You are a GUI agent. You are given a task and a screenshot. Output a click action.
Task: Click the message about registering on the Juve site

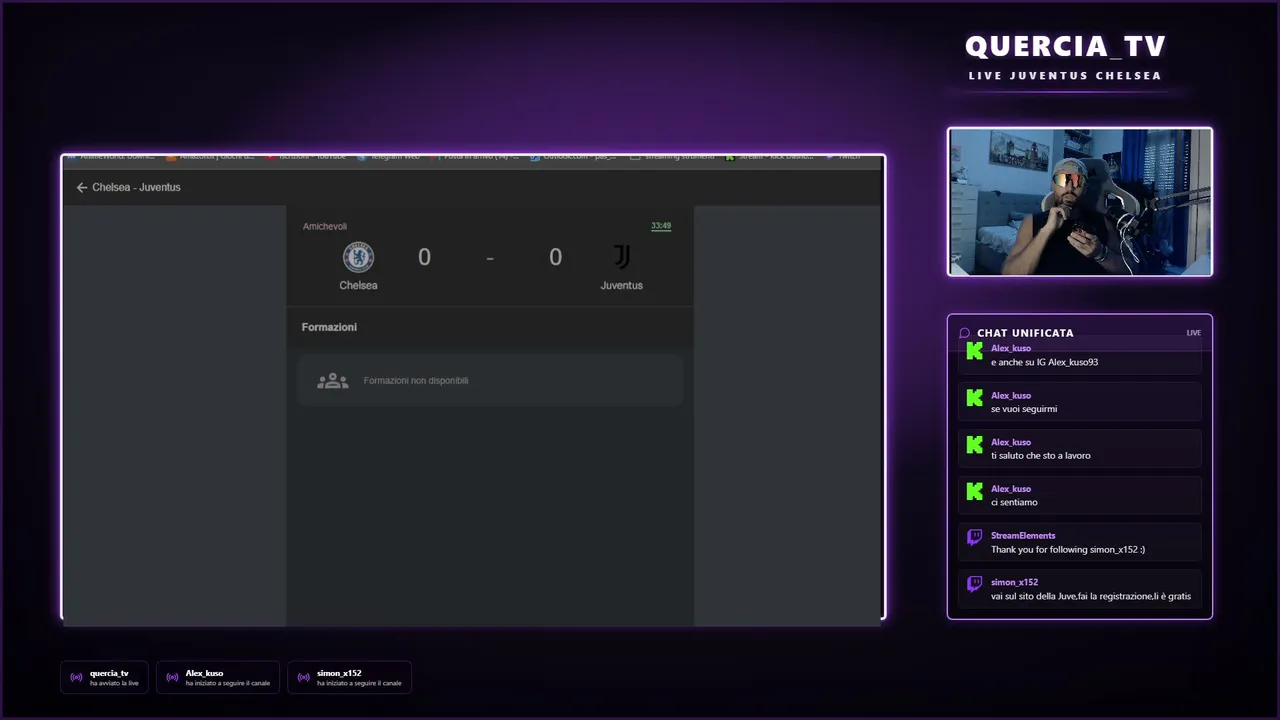click(x=1091, y=596)
